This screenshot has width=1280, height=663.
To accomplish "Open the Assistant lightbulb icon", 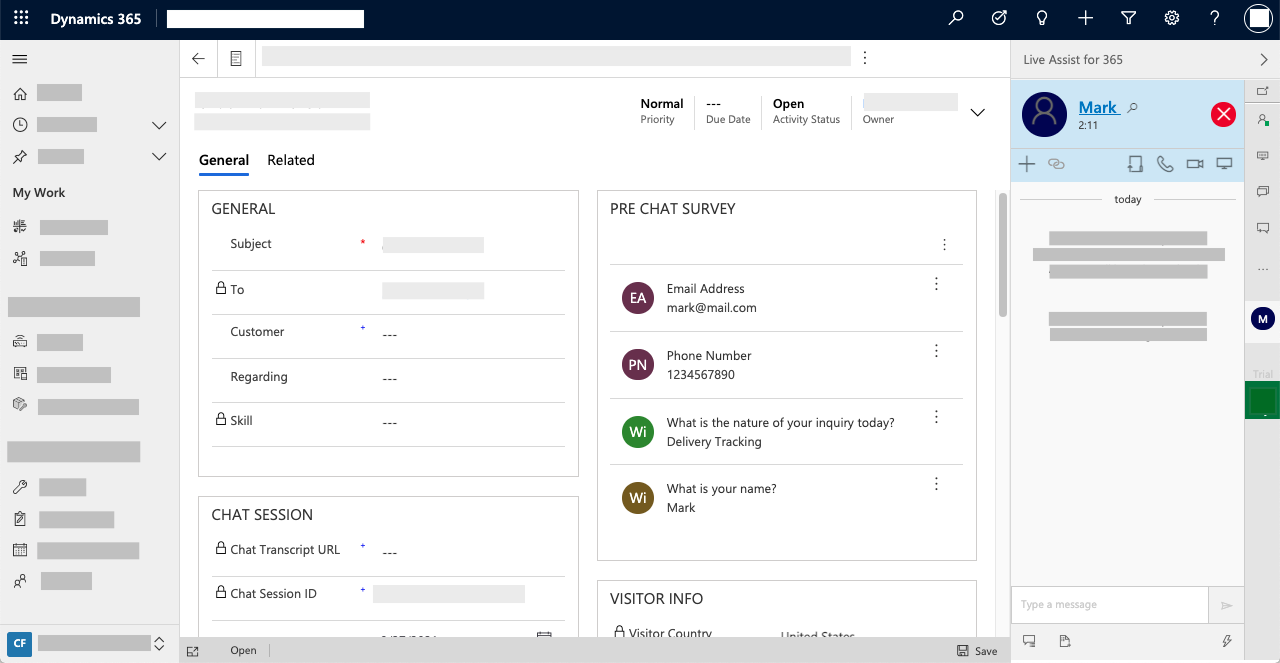I will pos(1042,18).
